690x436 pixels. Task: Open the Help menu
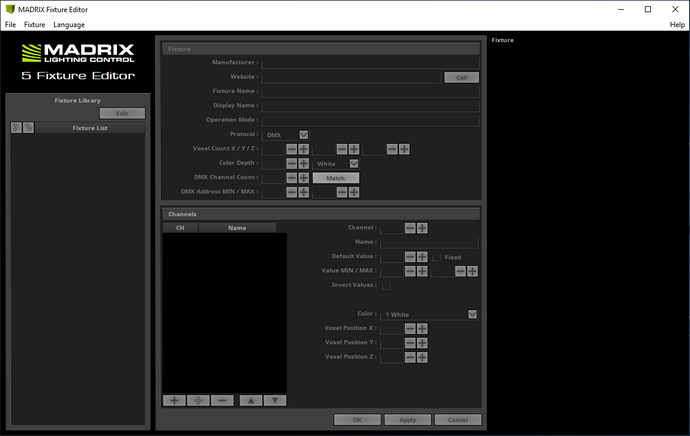[677, 25]
